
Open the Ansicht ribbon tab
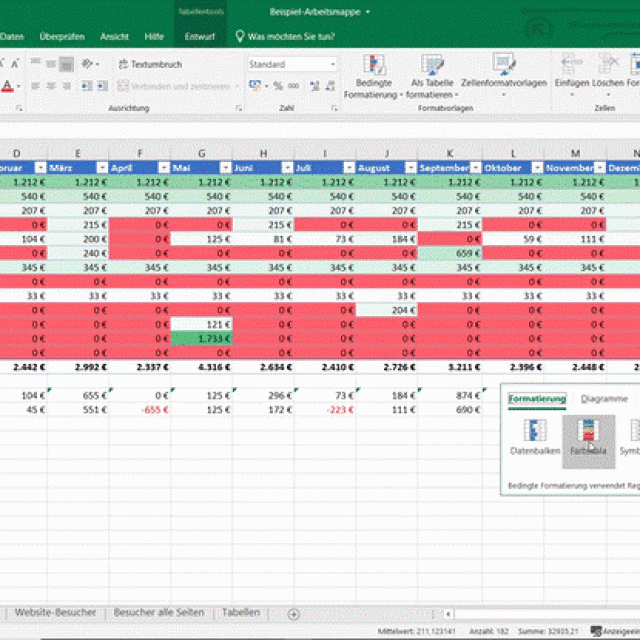114,36
